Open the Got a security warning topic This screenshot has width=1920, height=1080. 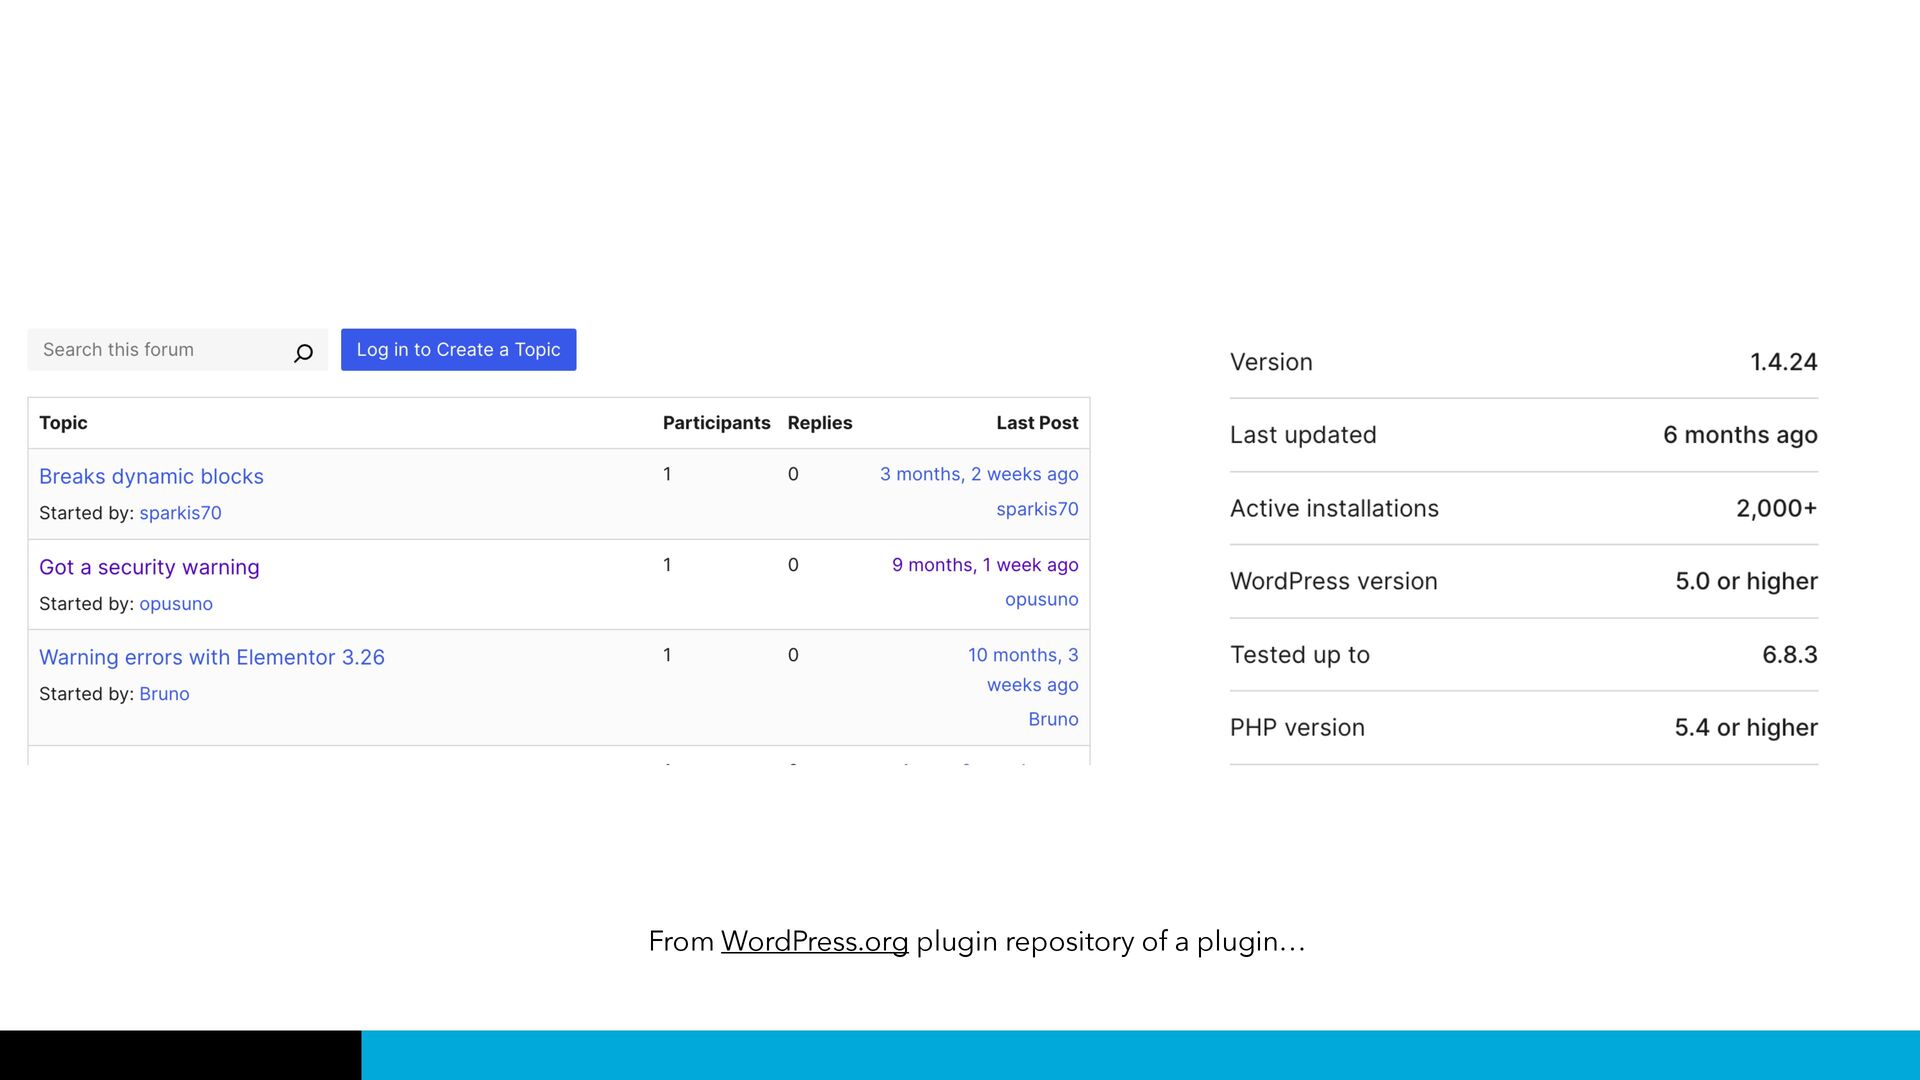[x=149, y=568]
